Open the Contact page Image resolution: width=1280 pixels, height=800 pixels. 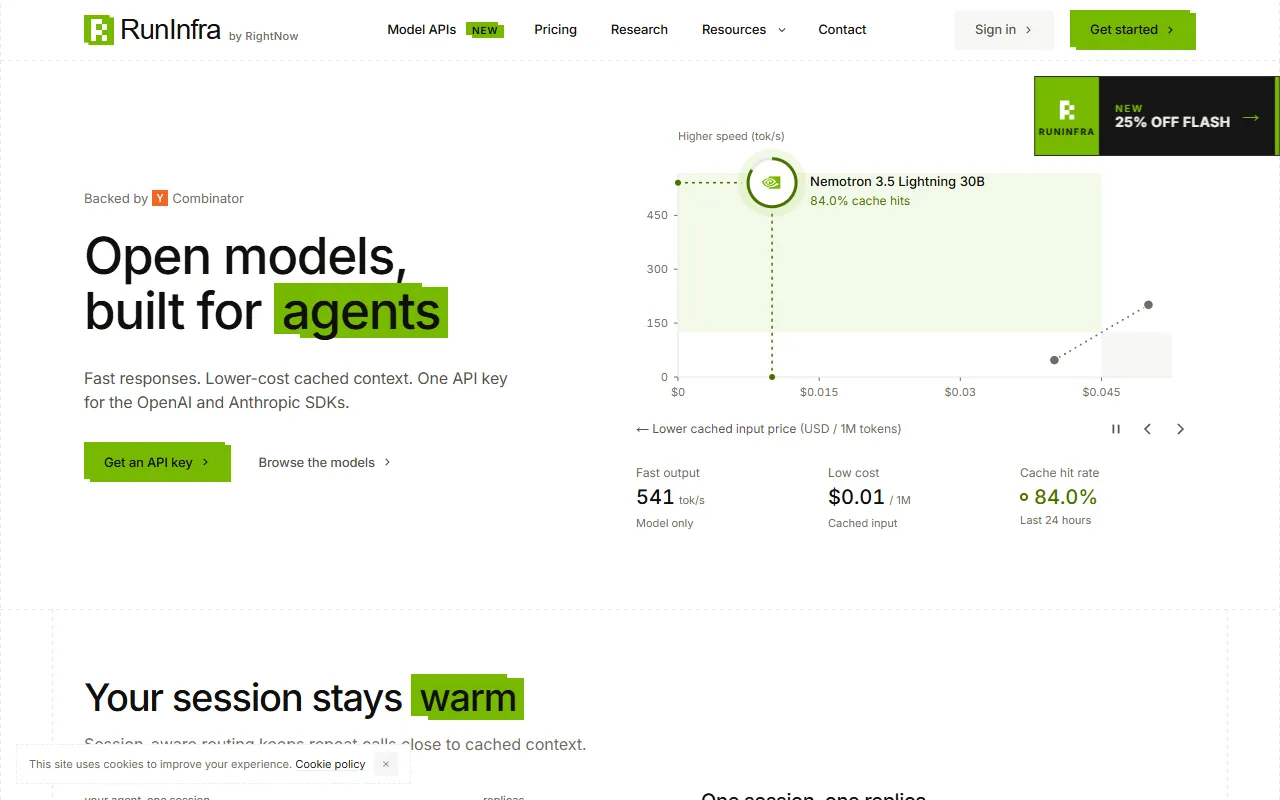(842, 30)
